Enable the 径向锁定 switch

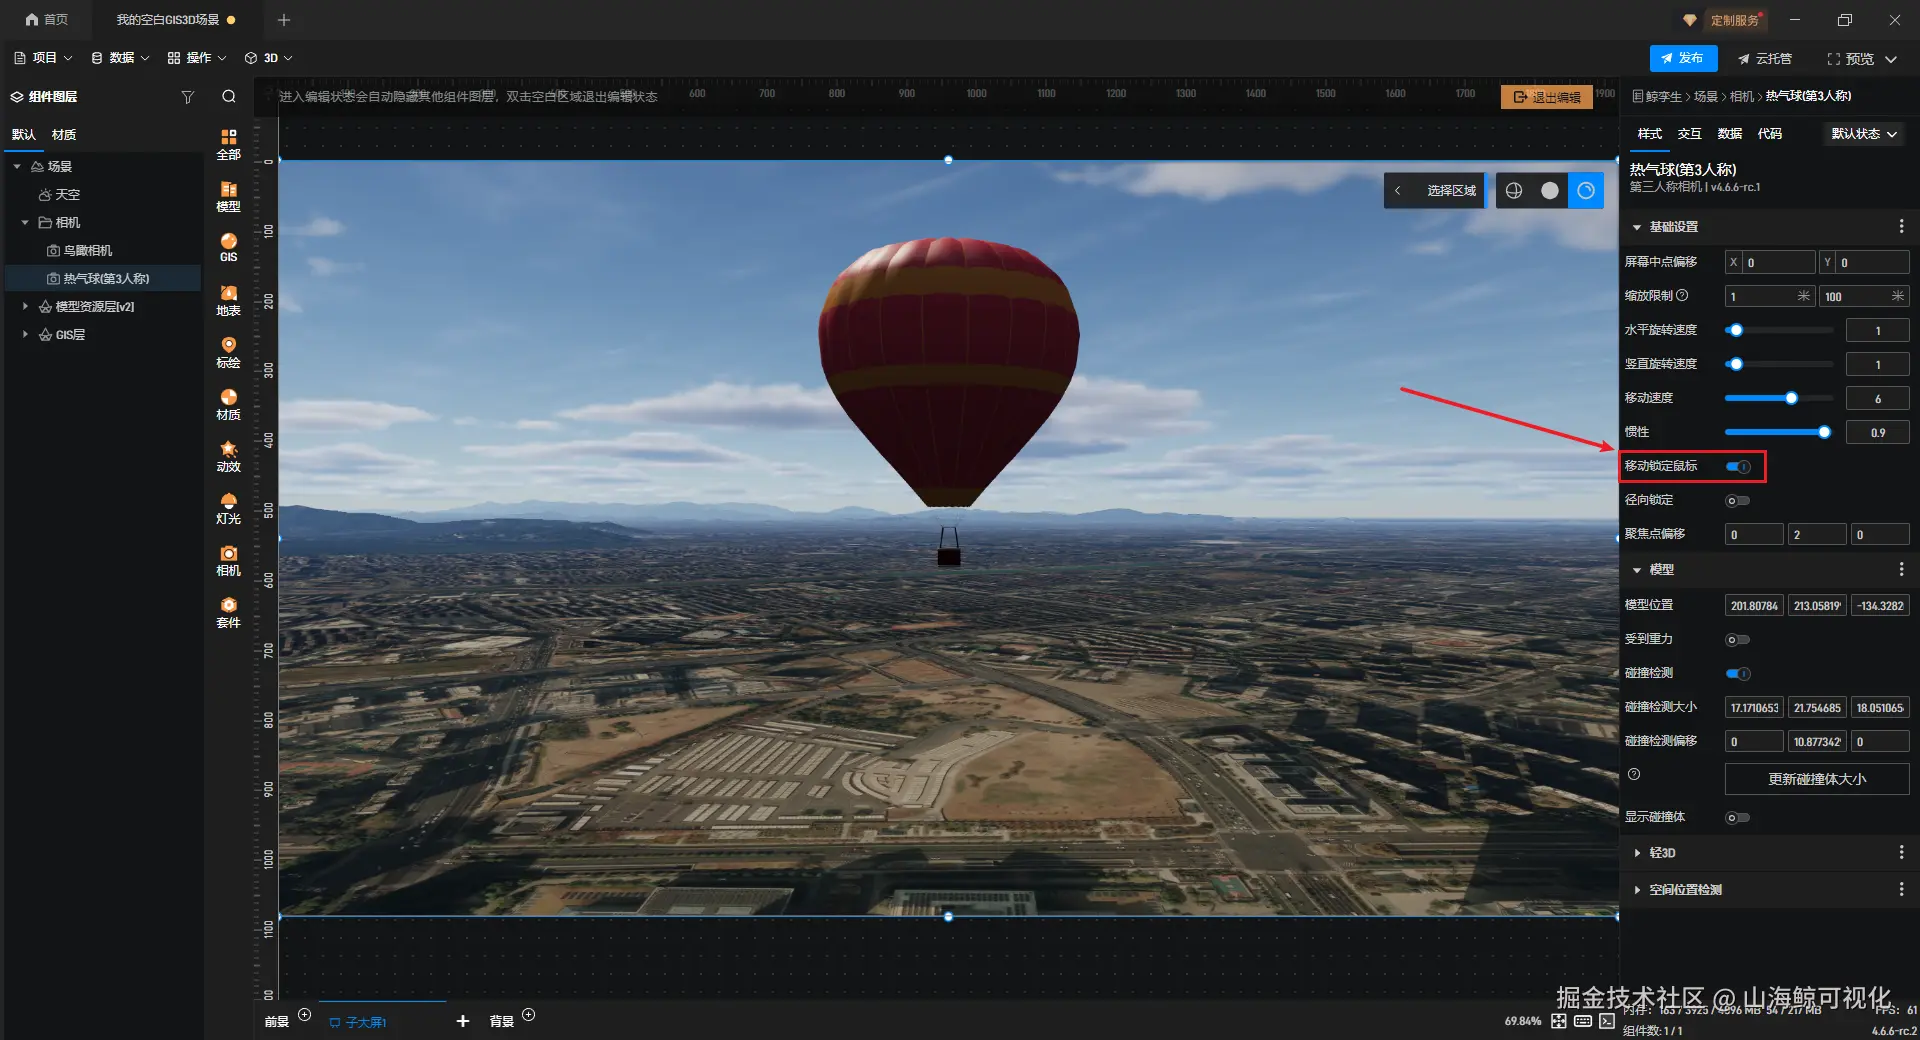click(1738, 501)
